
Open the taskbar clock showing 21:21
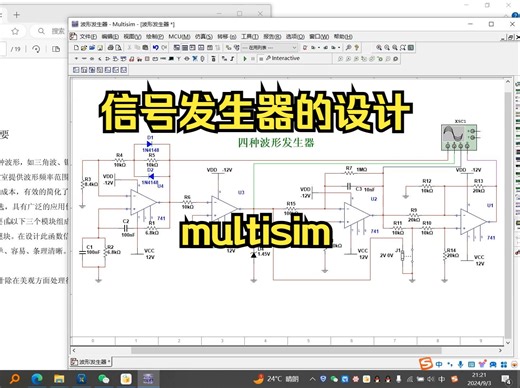(x=479, y=379)
